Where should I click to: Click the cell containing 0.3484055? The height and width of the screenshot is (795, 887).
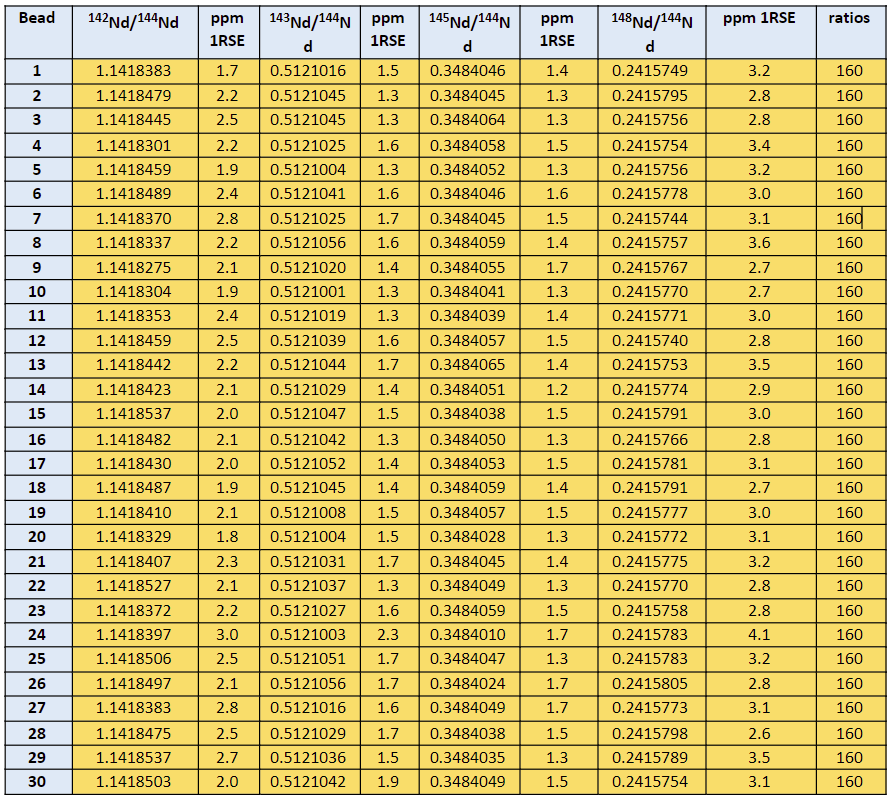tap(470, 267)
